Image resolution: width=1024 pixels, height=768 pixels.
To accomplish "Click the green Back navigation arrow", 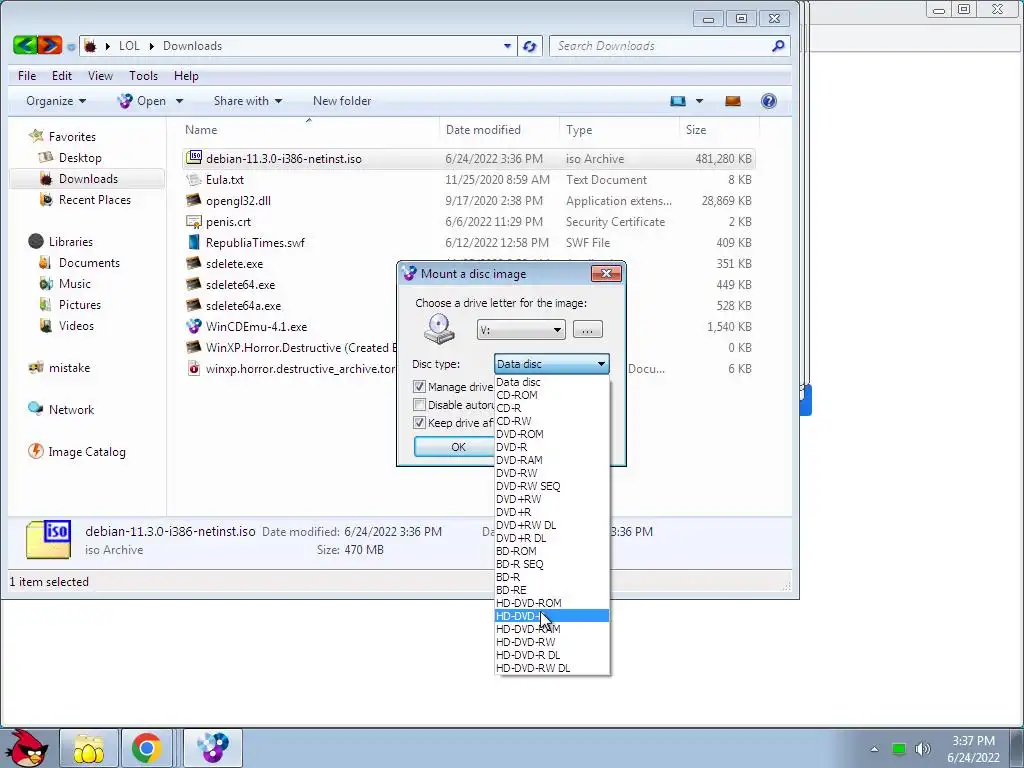I will click(24, 45).
